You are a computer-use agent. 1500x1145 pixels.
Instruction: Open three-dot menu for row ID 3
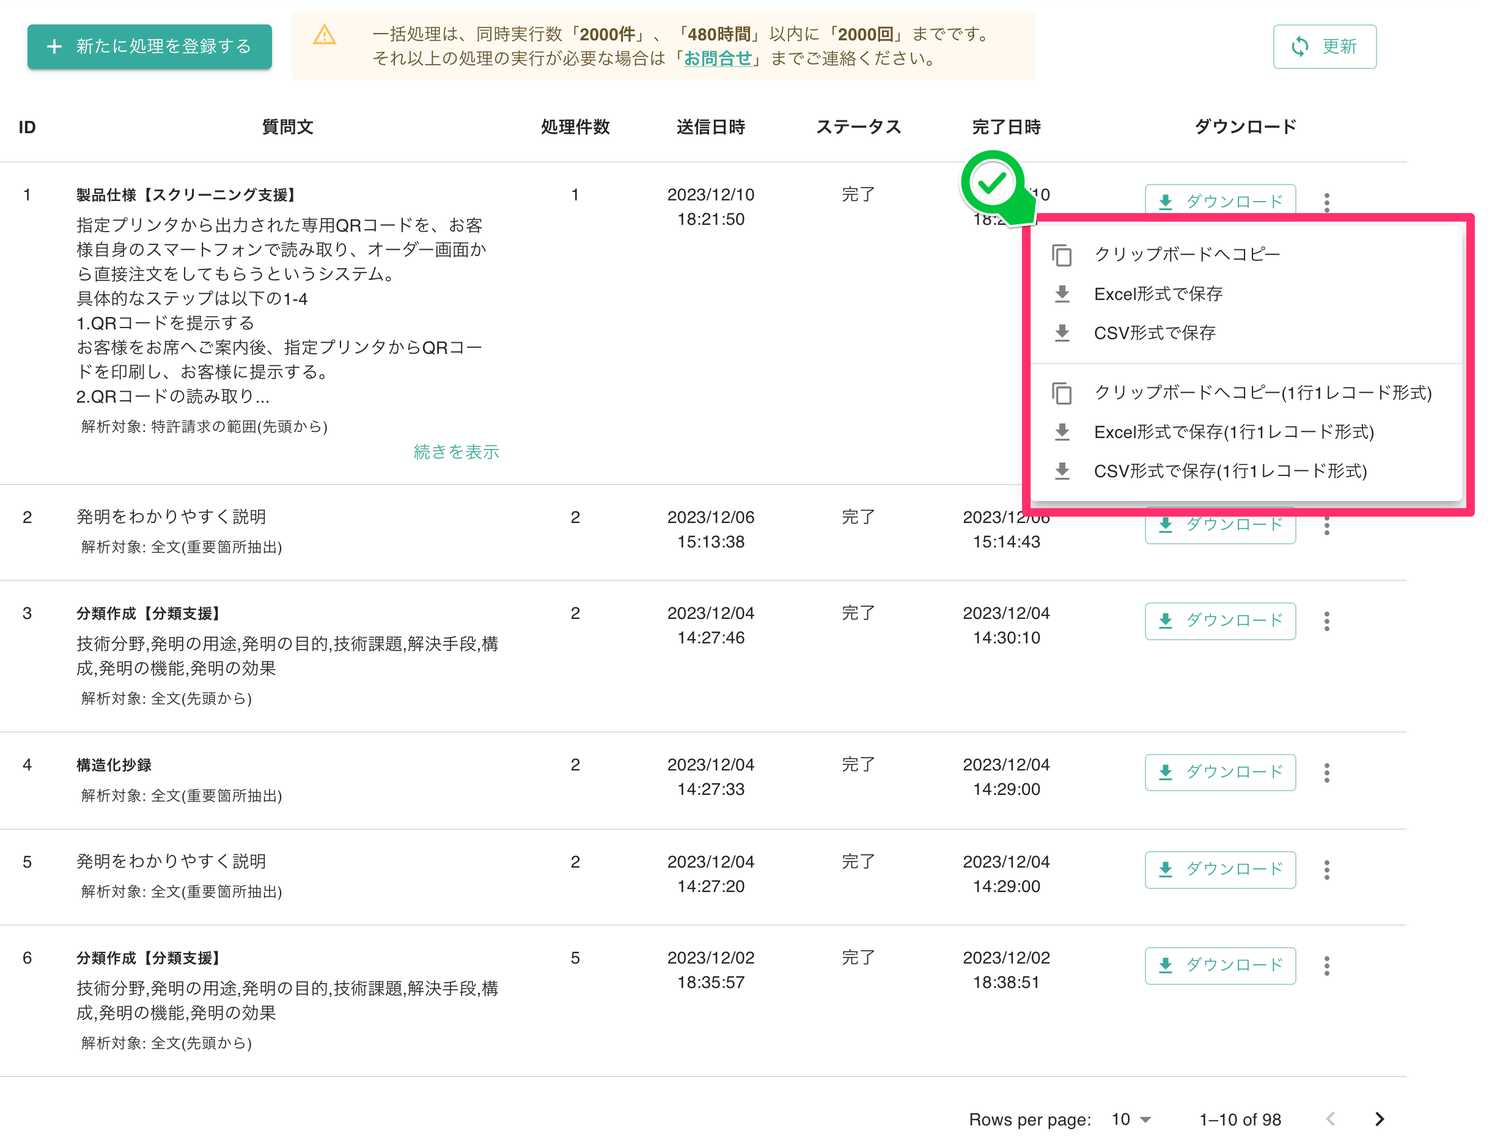click(1327, 621)
